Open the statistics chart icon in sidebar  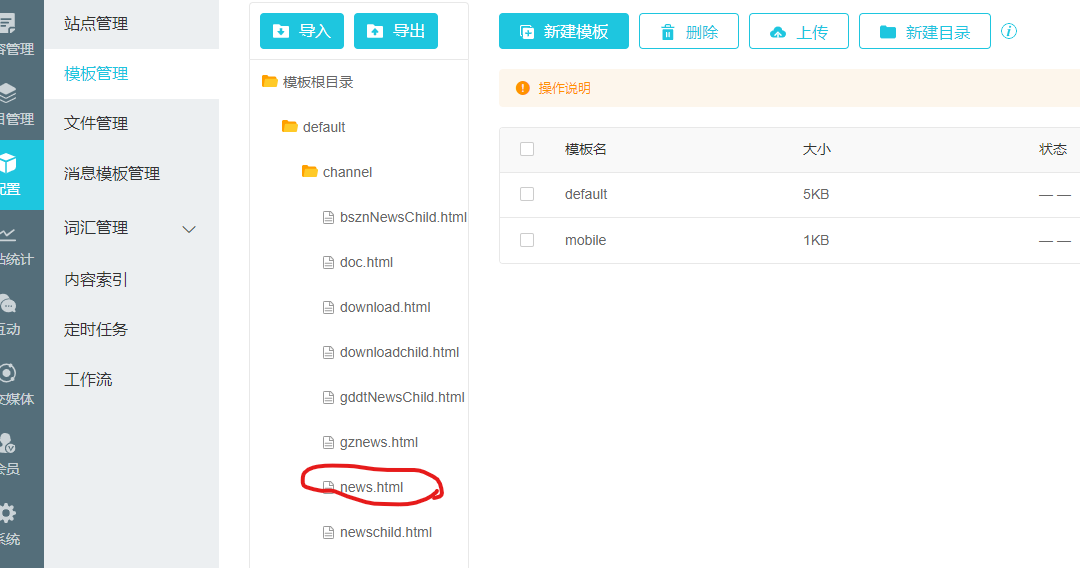[x=8, y=235]
